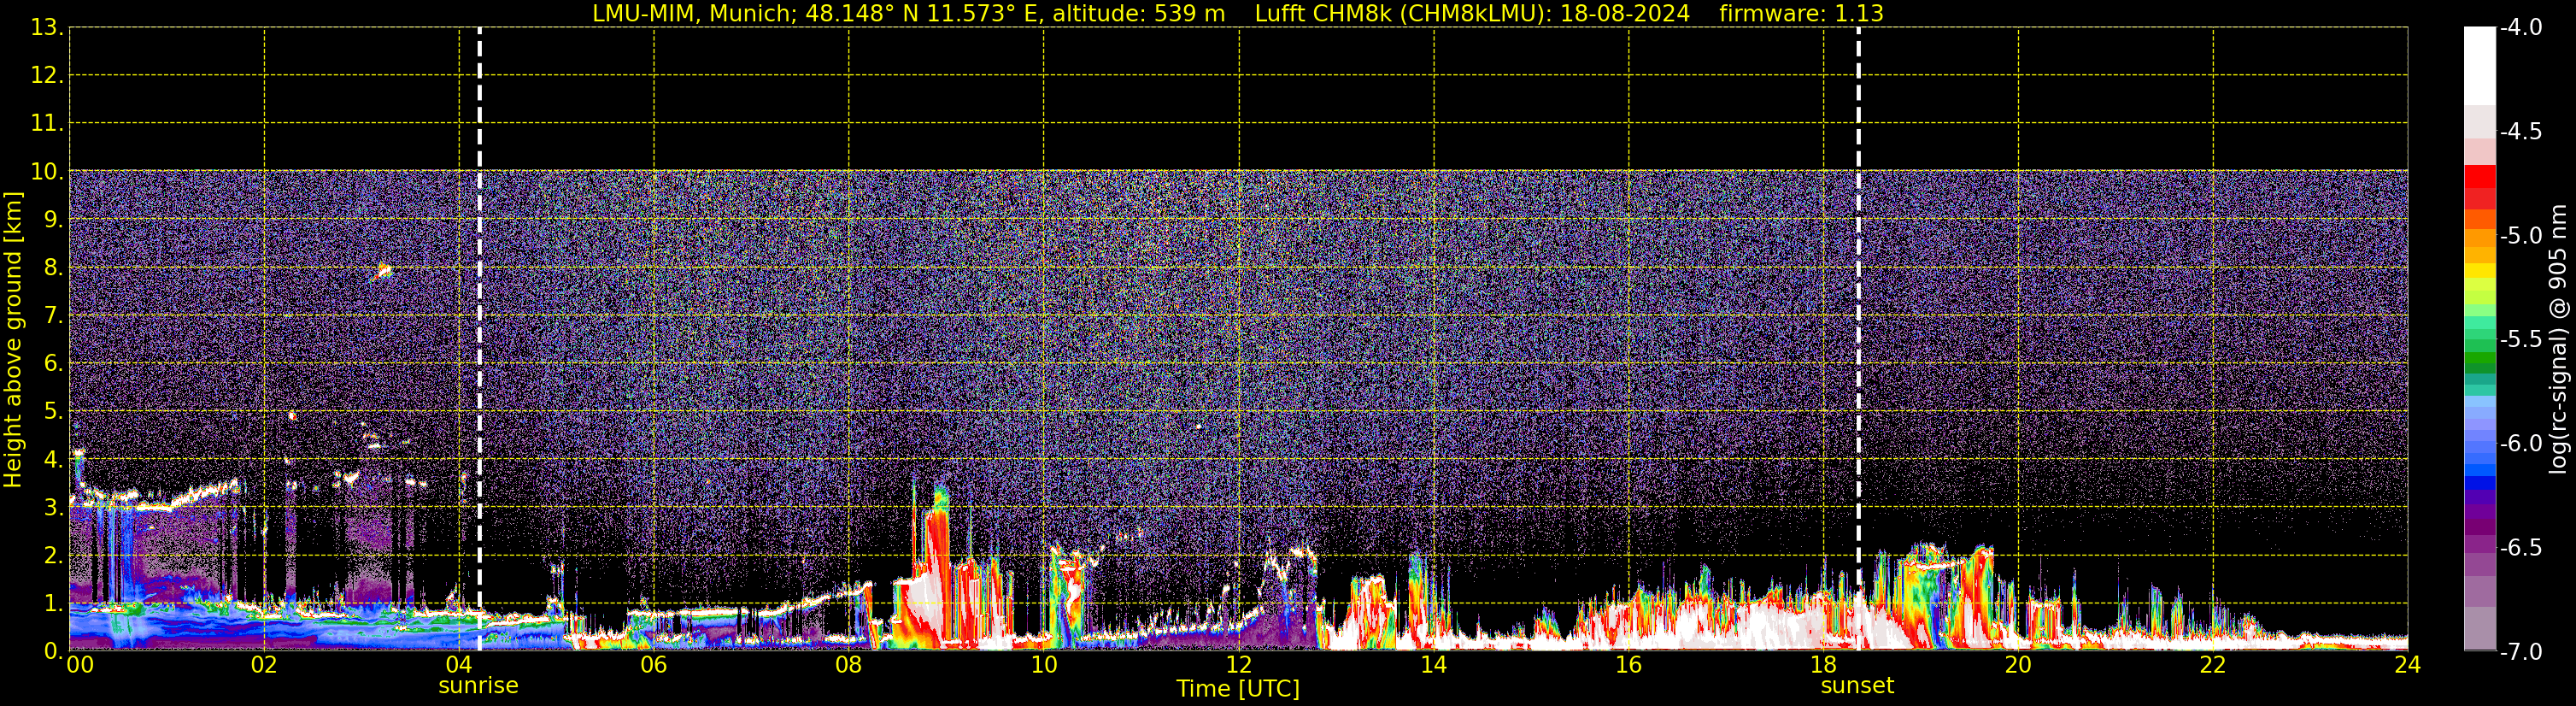The height and width of the screenshot is (706, 2576).
Task: Click the '22' time axis tick label
Action: coord(2213,665)
